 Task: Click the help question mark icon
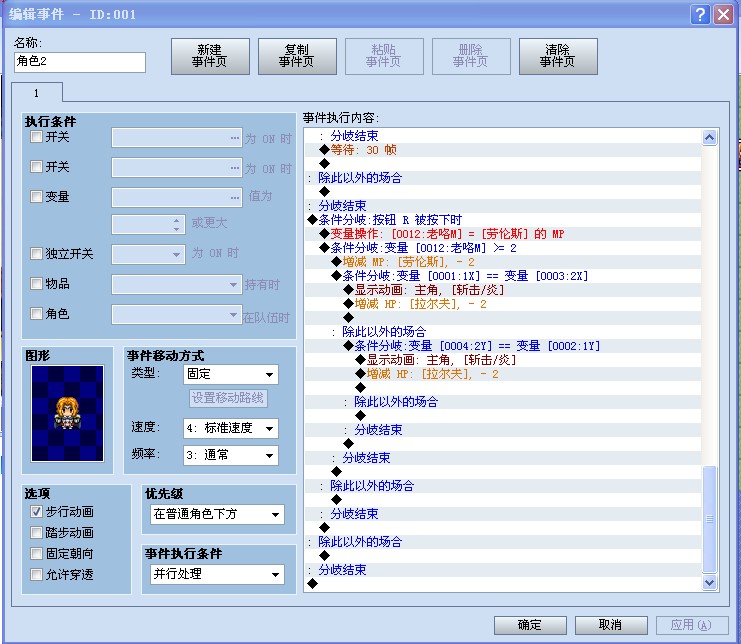pyautogui.click(x=700, y=15)
